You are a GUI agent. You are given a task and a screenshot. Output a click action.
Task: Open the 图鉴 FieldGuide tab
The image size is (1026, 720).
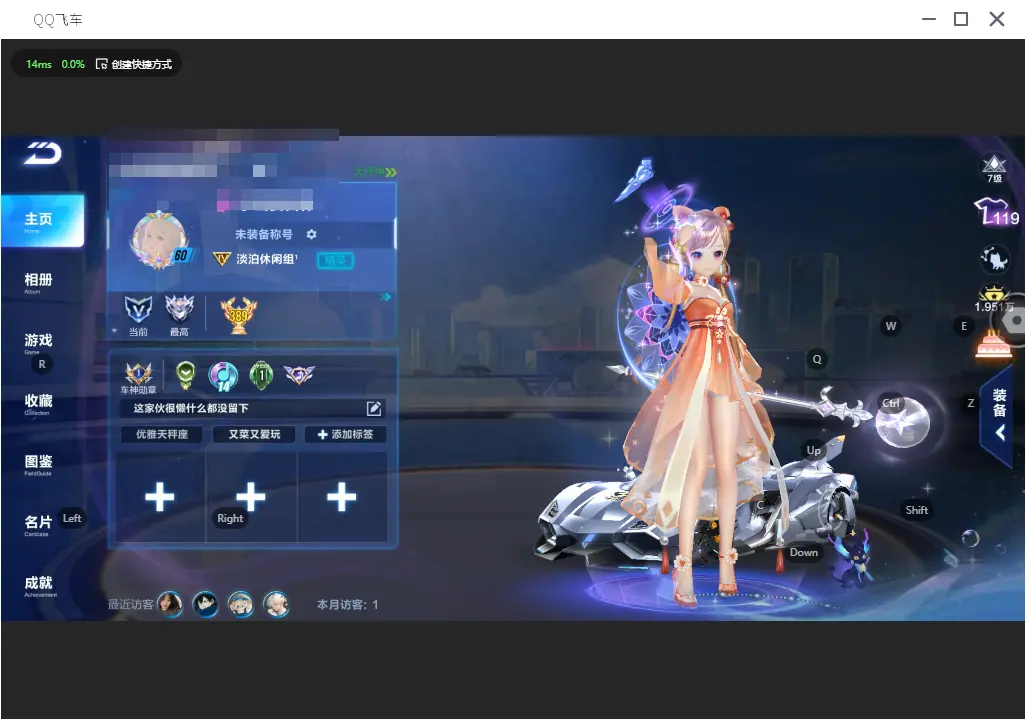pyautogui.click(x=38, y=464)
